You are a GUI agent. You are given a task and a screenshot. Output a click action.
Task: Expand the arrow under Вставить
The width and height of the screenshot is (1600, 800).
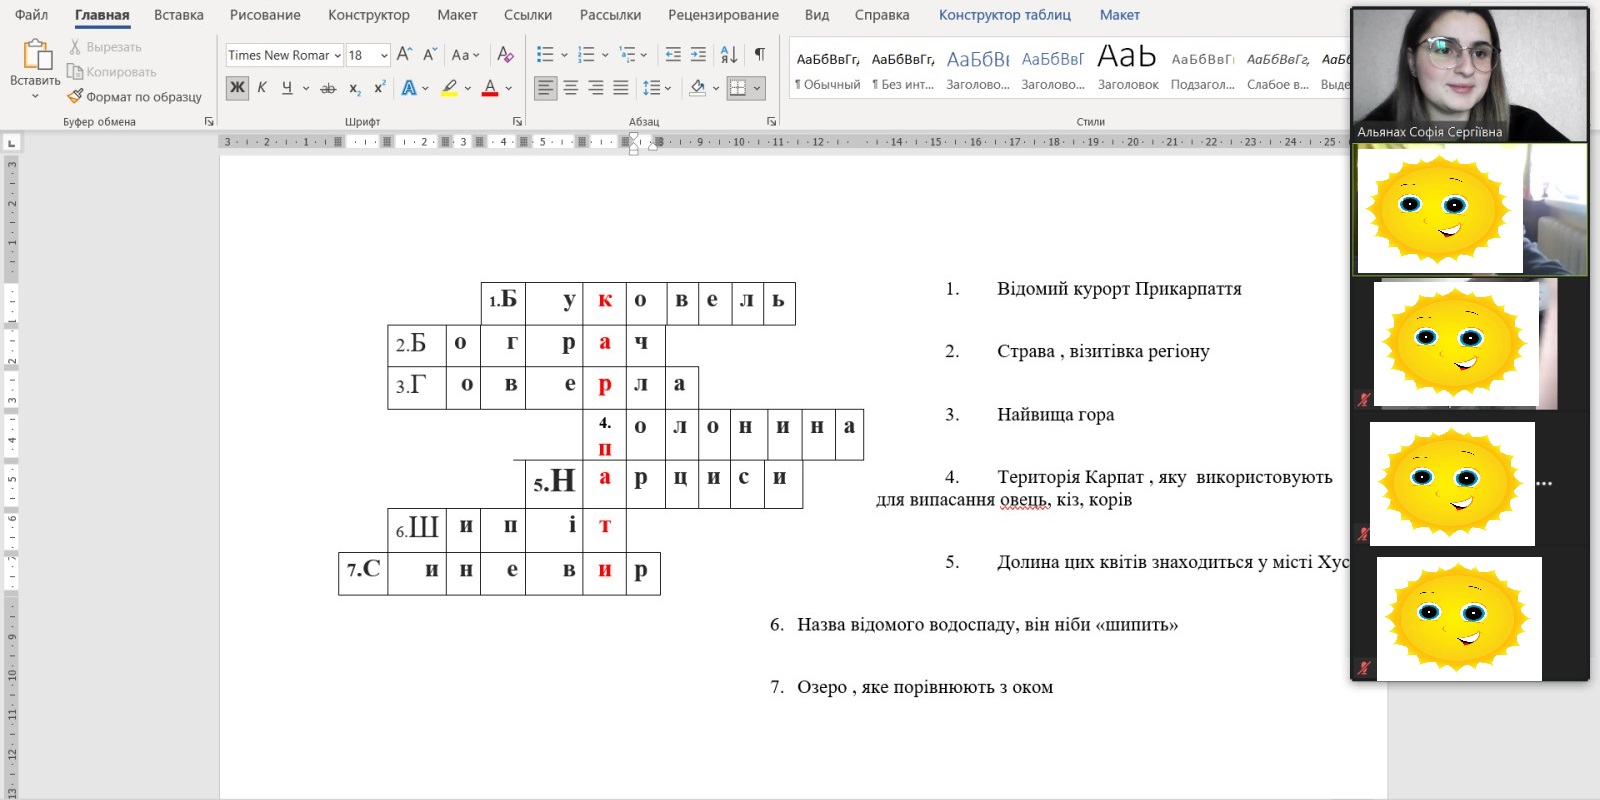[x=35, y=96]
